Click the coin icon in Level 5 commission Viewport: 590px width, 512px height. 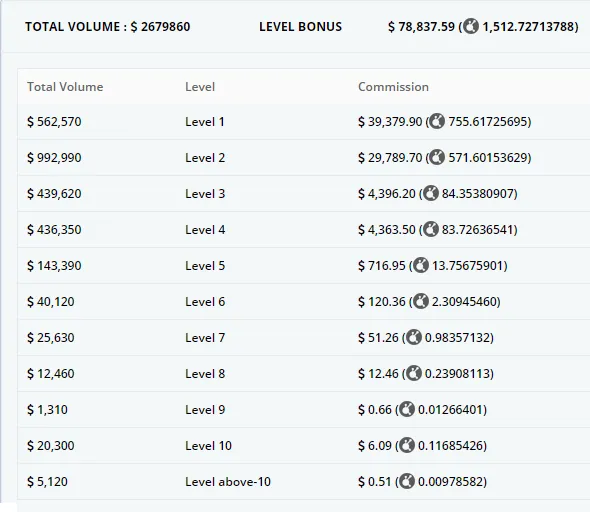tap(420, 266)
